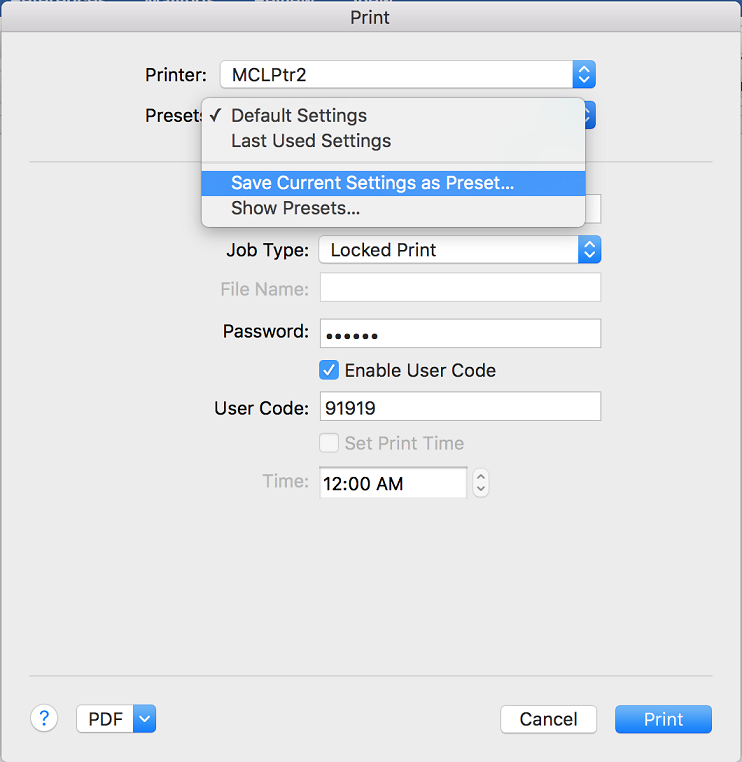
Task: Click the Password input field
Action: click(460, 333)
